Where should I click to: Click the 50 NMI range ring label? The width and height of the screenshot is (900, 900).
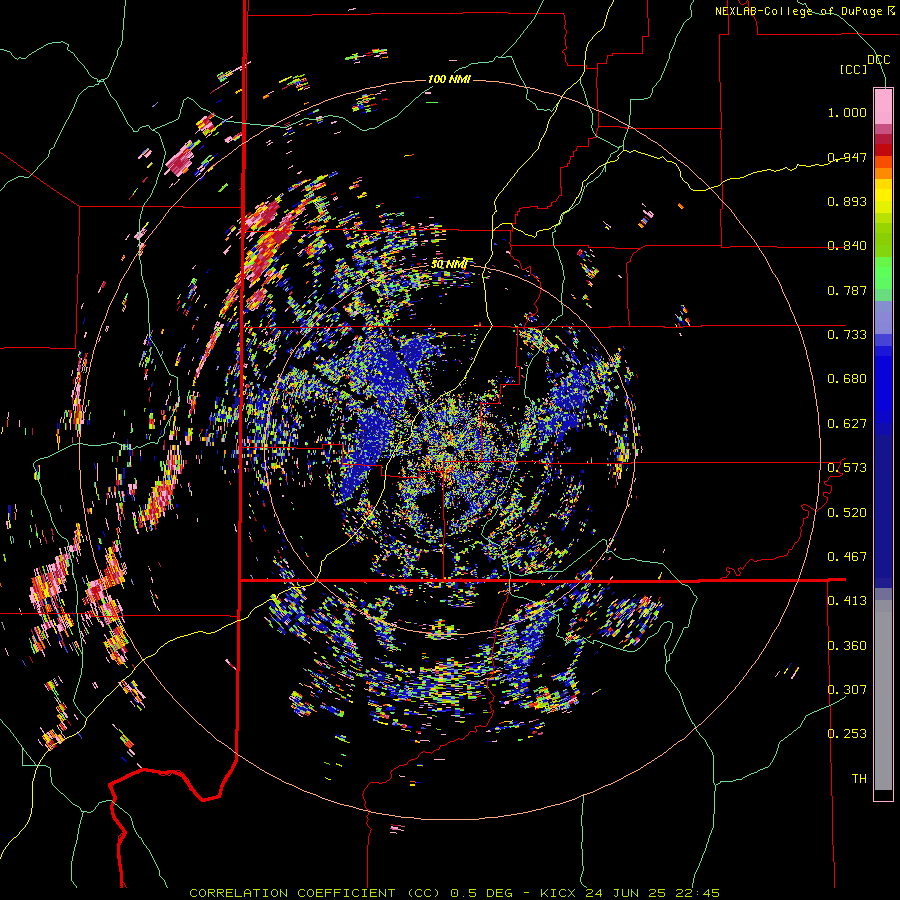449,264
